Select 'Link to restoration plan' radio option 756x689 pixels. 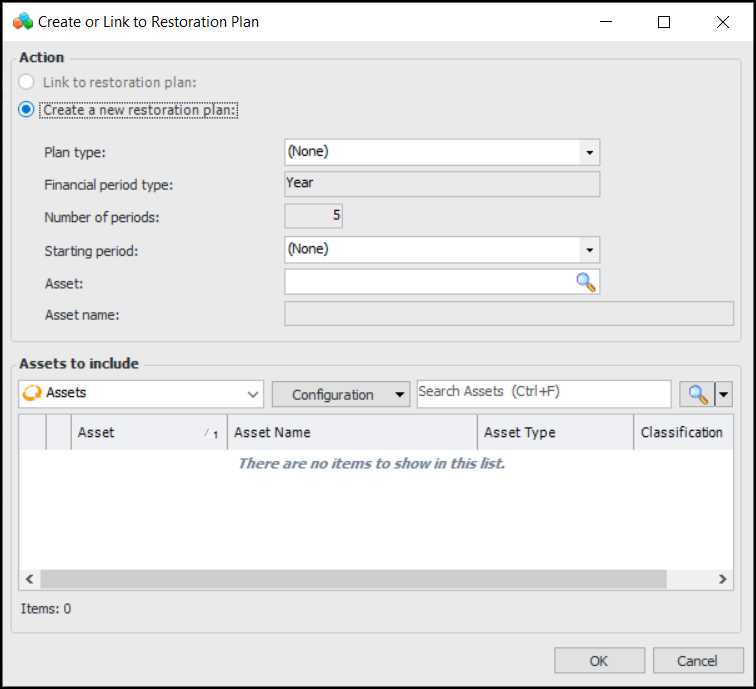tap(27, 82)
